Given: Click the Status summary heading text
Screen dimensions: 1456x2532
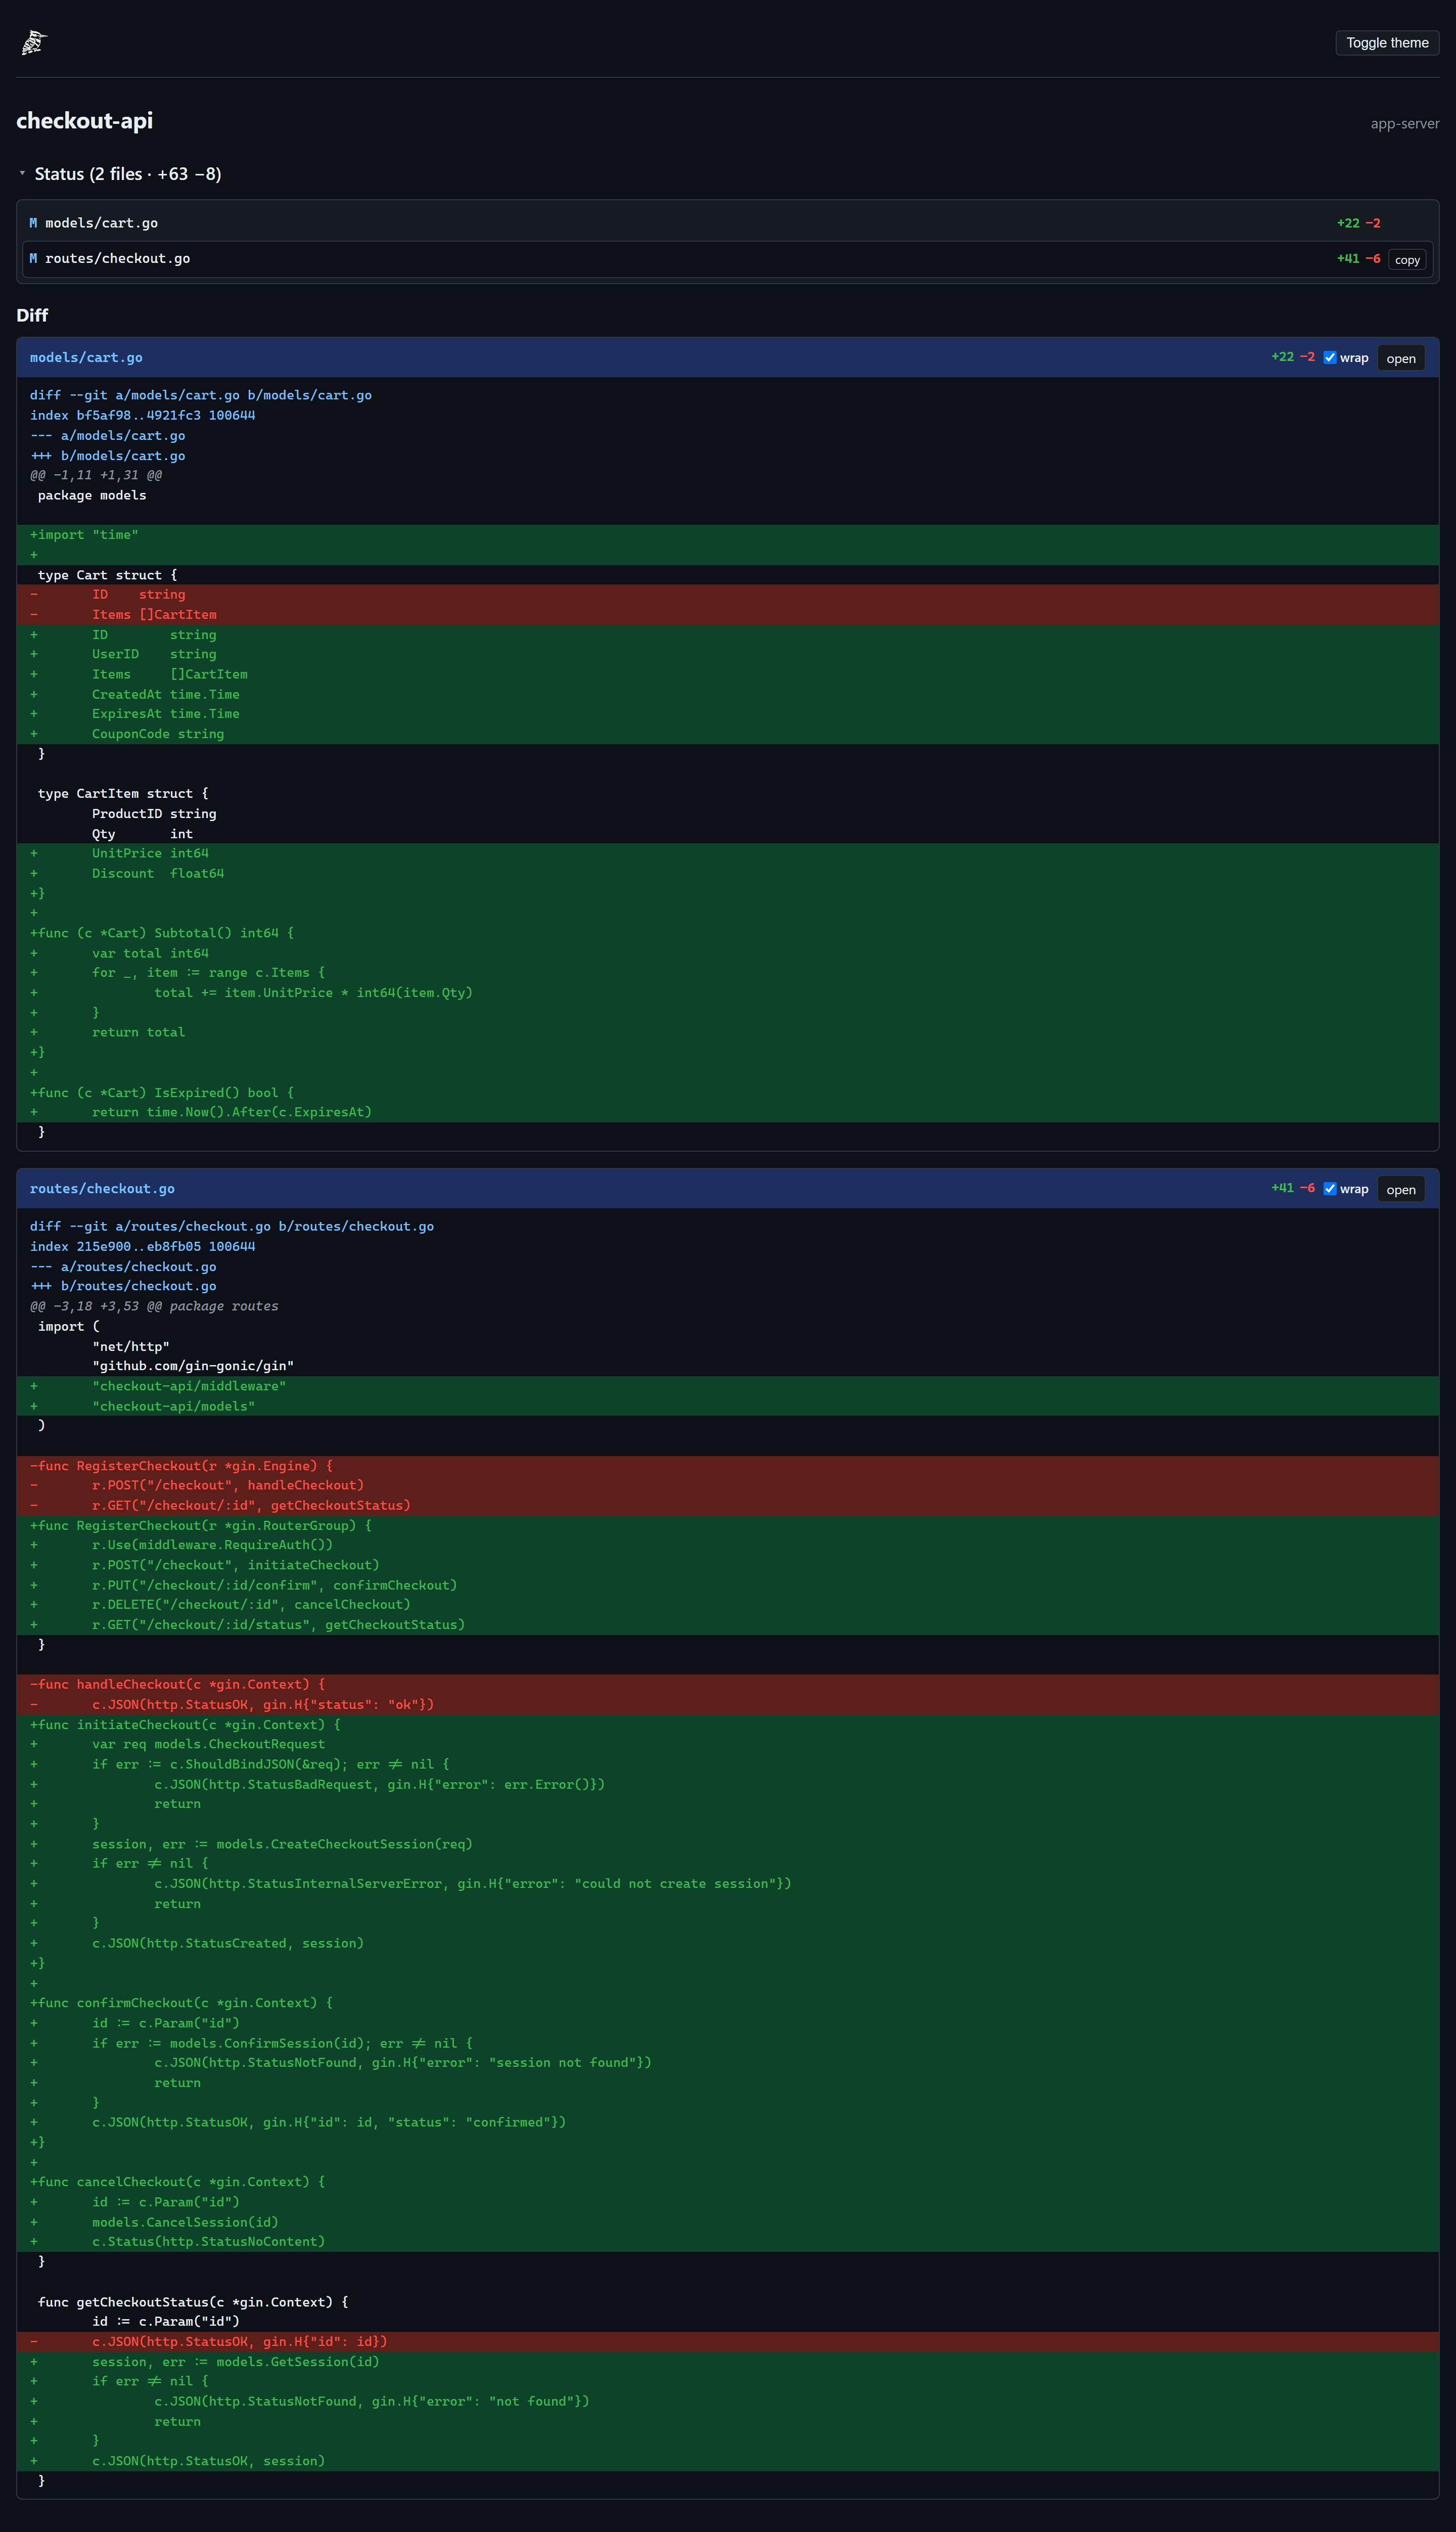Looking at the screenshot, I should pos(128,174).
